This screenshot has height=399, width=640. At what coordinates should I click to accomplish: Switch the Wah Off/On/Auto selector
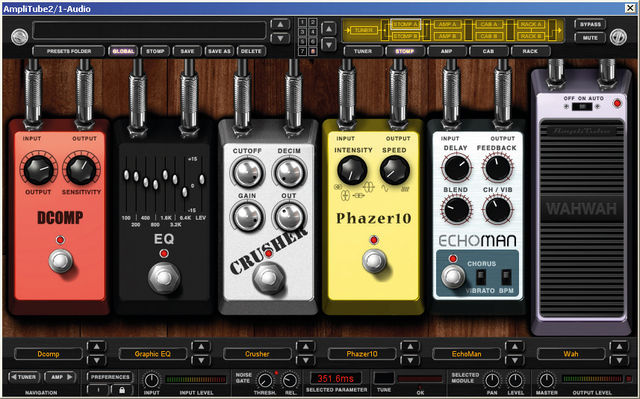coord(582,106)
